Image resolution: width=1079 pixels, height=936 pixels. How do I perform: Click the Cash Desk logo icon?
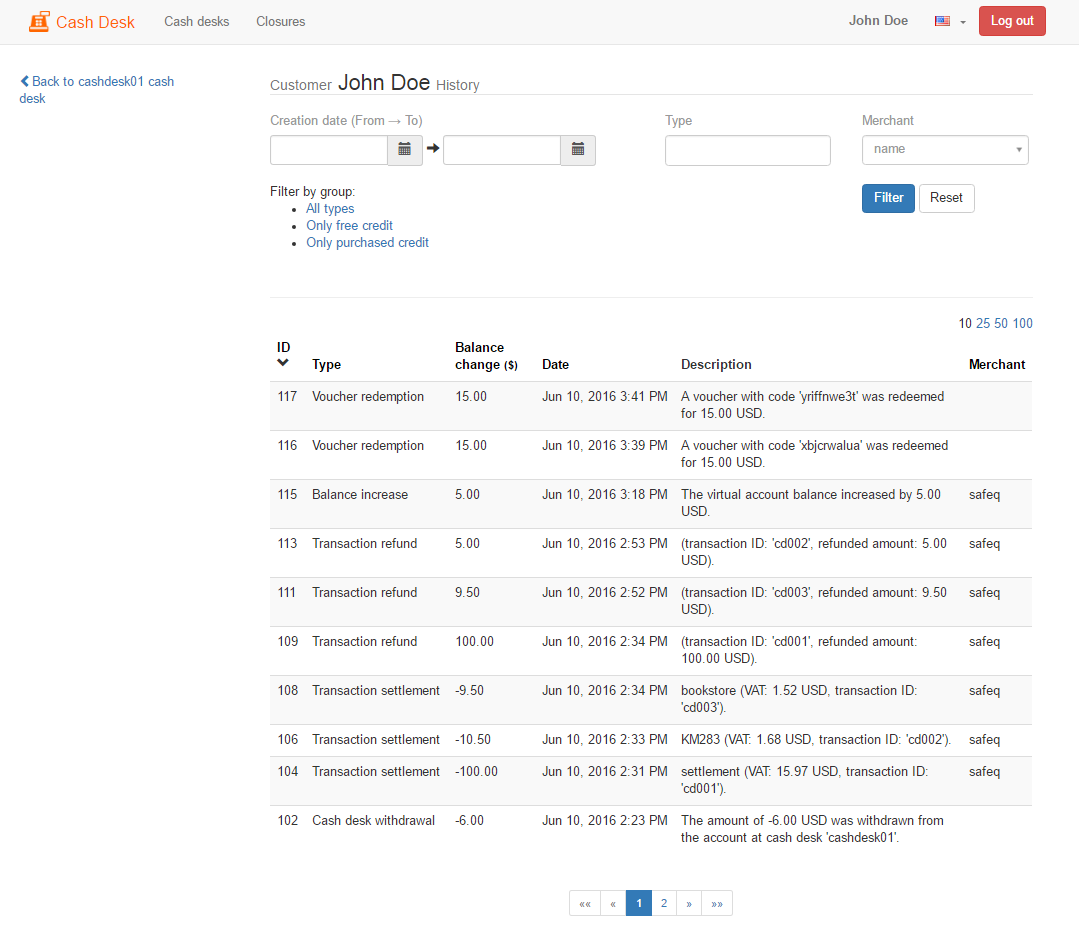(x=39, y=21)
